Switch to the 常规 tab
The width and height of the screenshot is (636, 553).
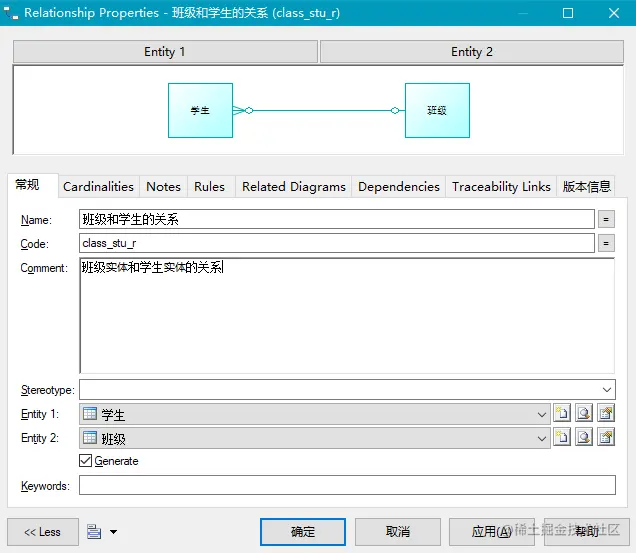(x=32, y=185)
